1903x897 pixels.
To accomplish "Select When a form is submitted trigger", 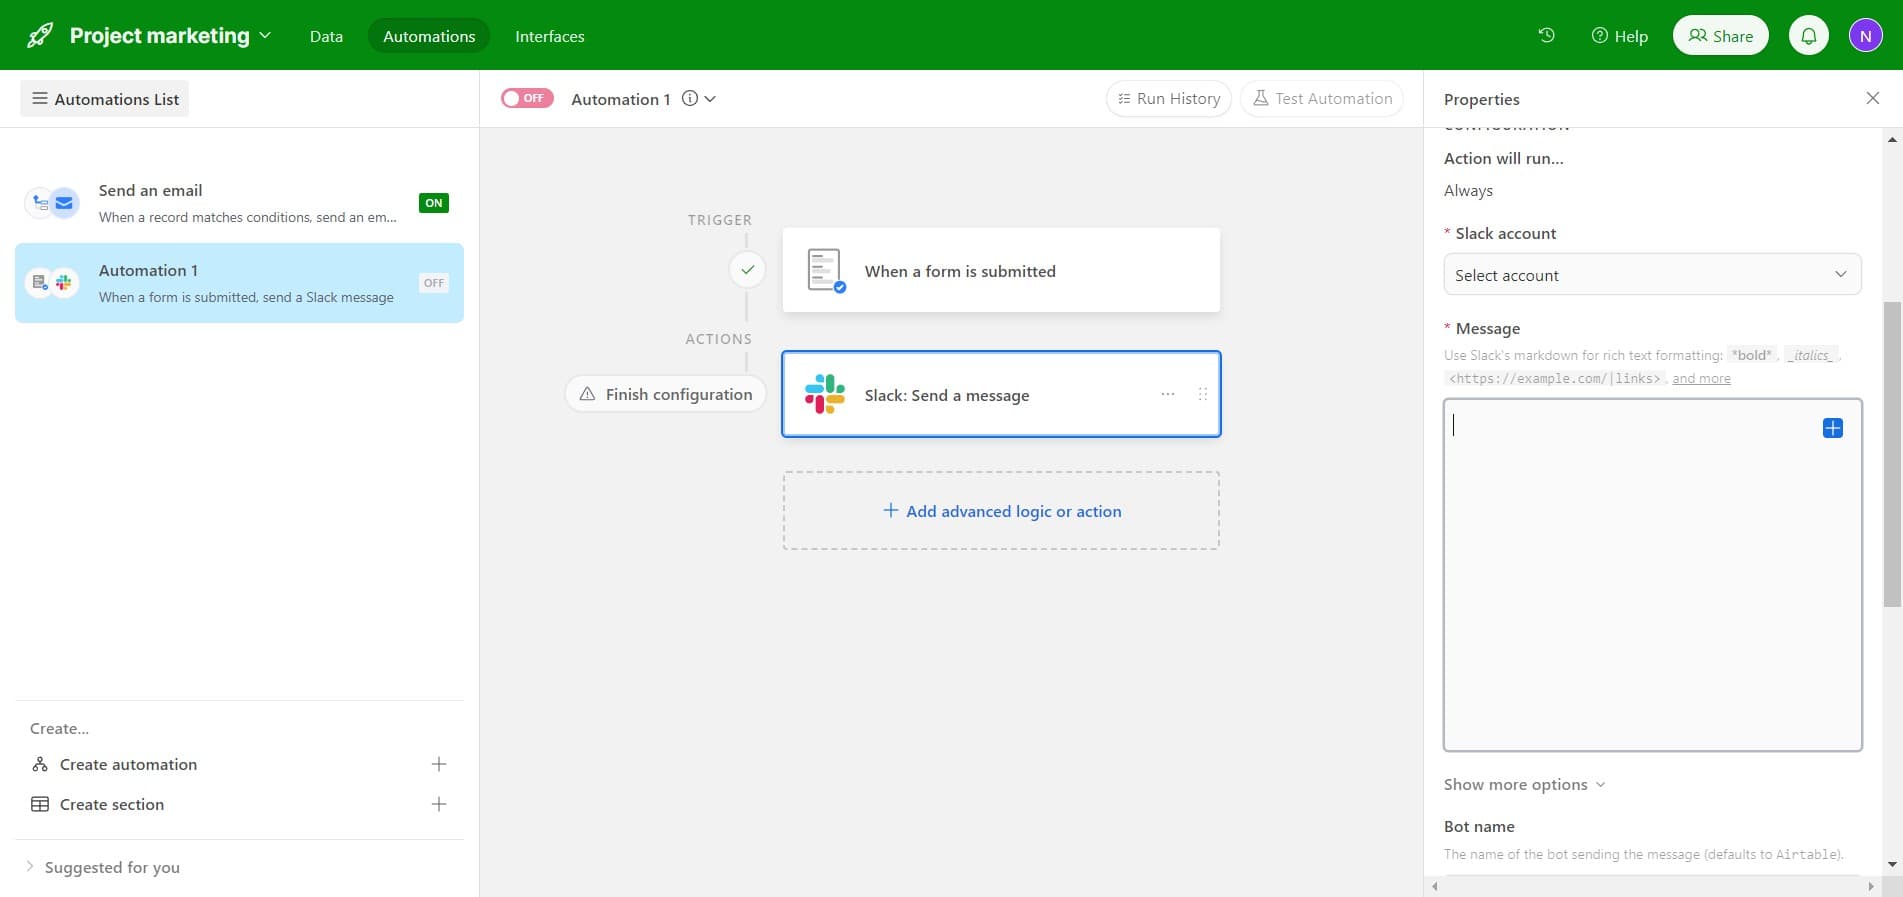I will coord(1001,270).
